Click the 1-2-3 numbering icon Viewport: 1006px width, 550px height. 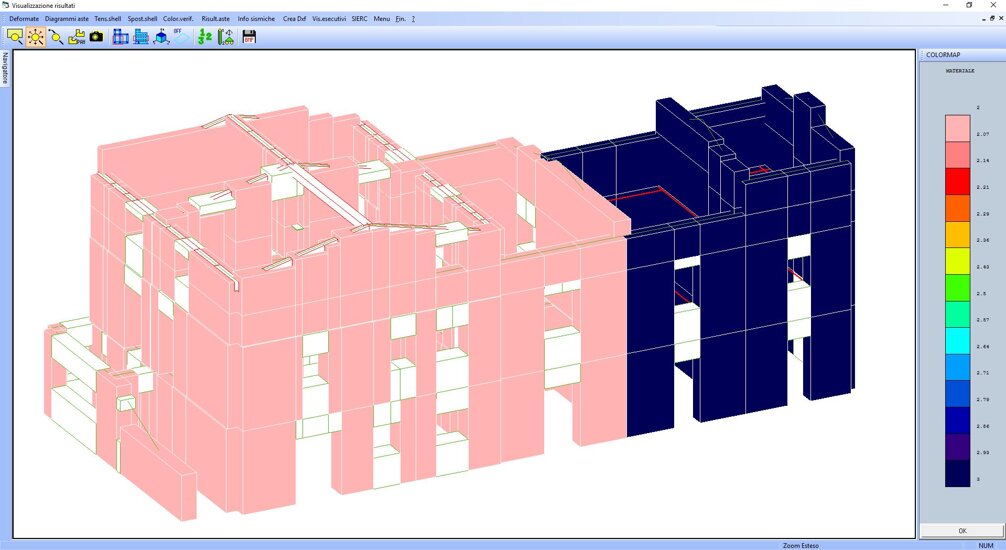pyautogui.click(x=205, y=37)
